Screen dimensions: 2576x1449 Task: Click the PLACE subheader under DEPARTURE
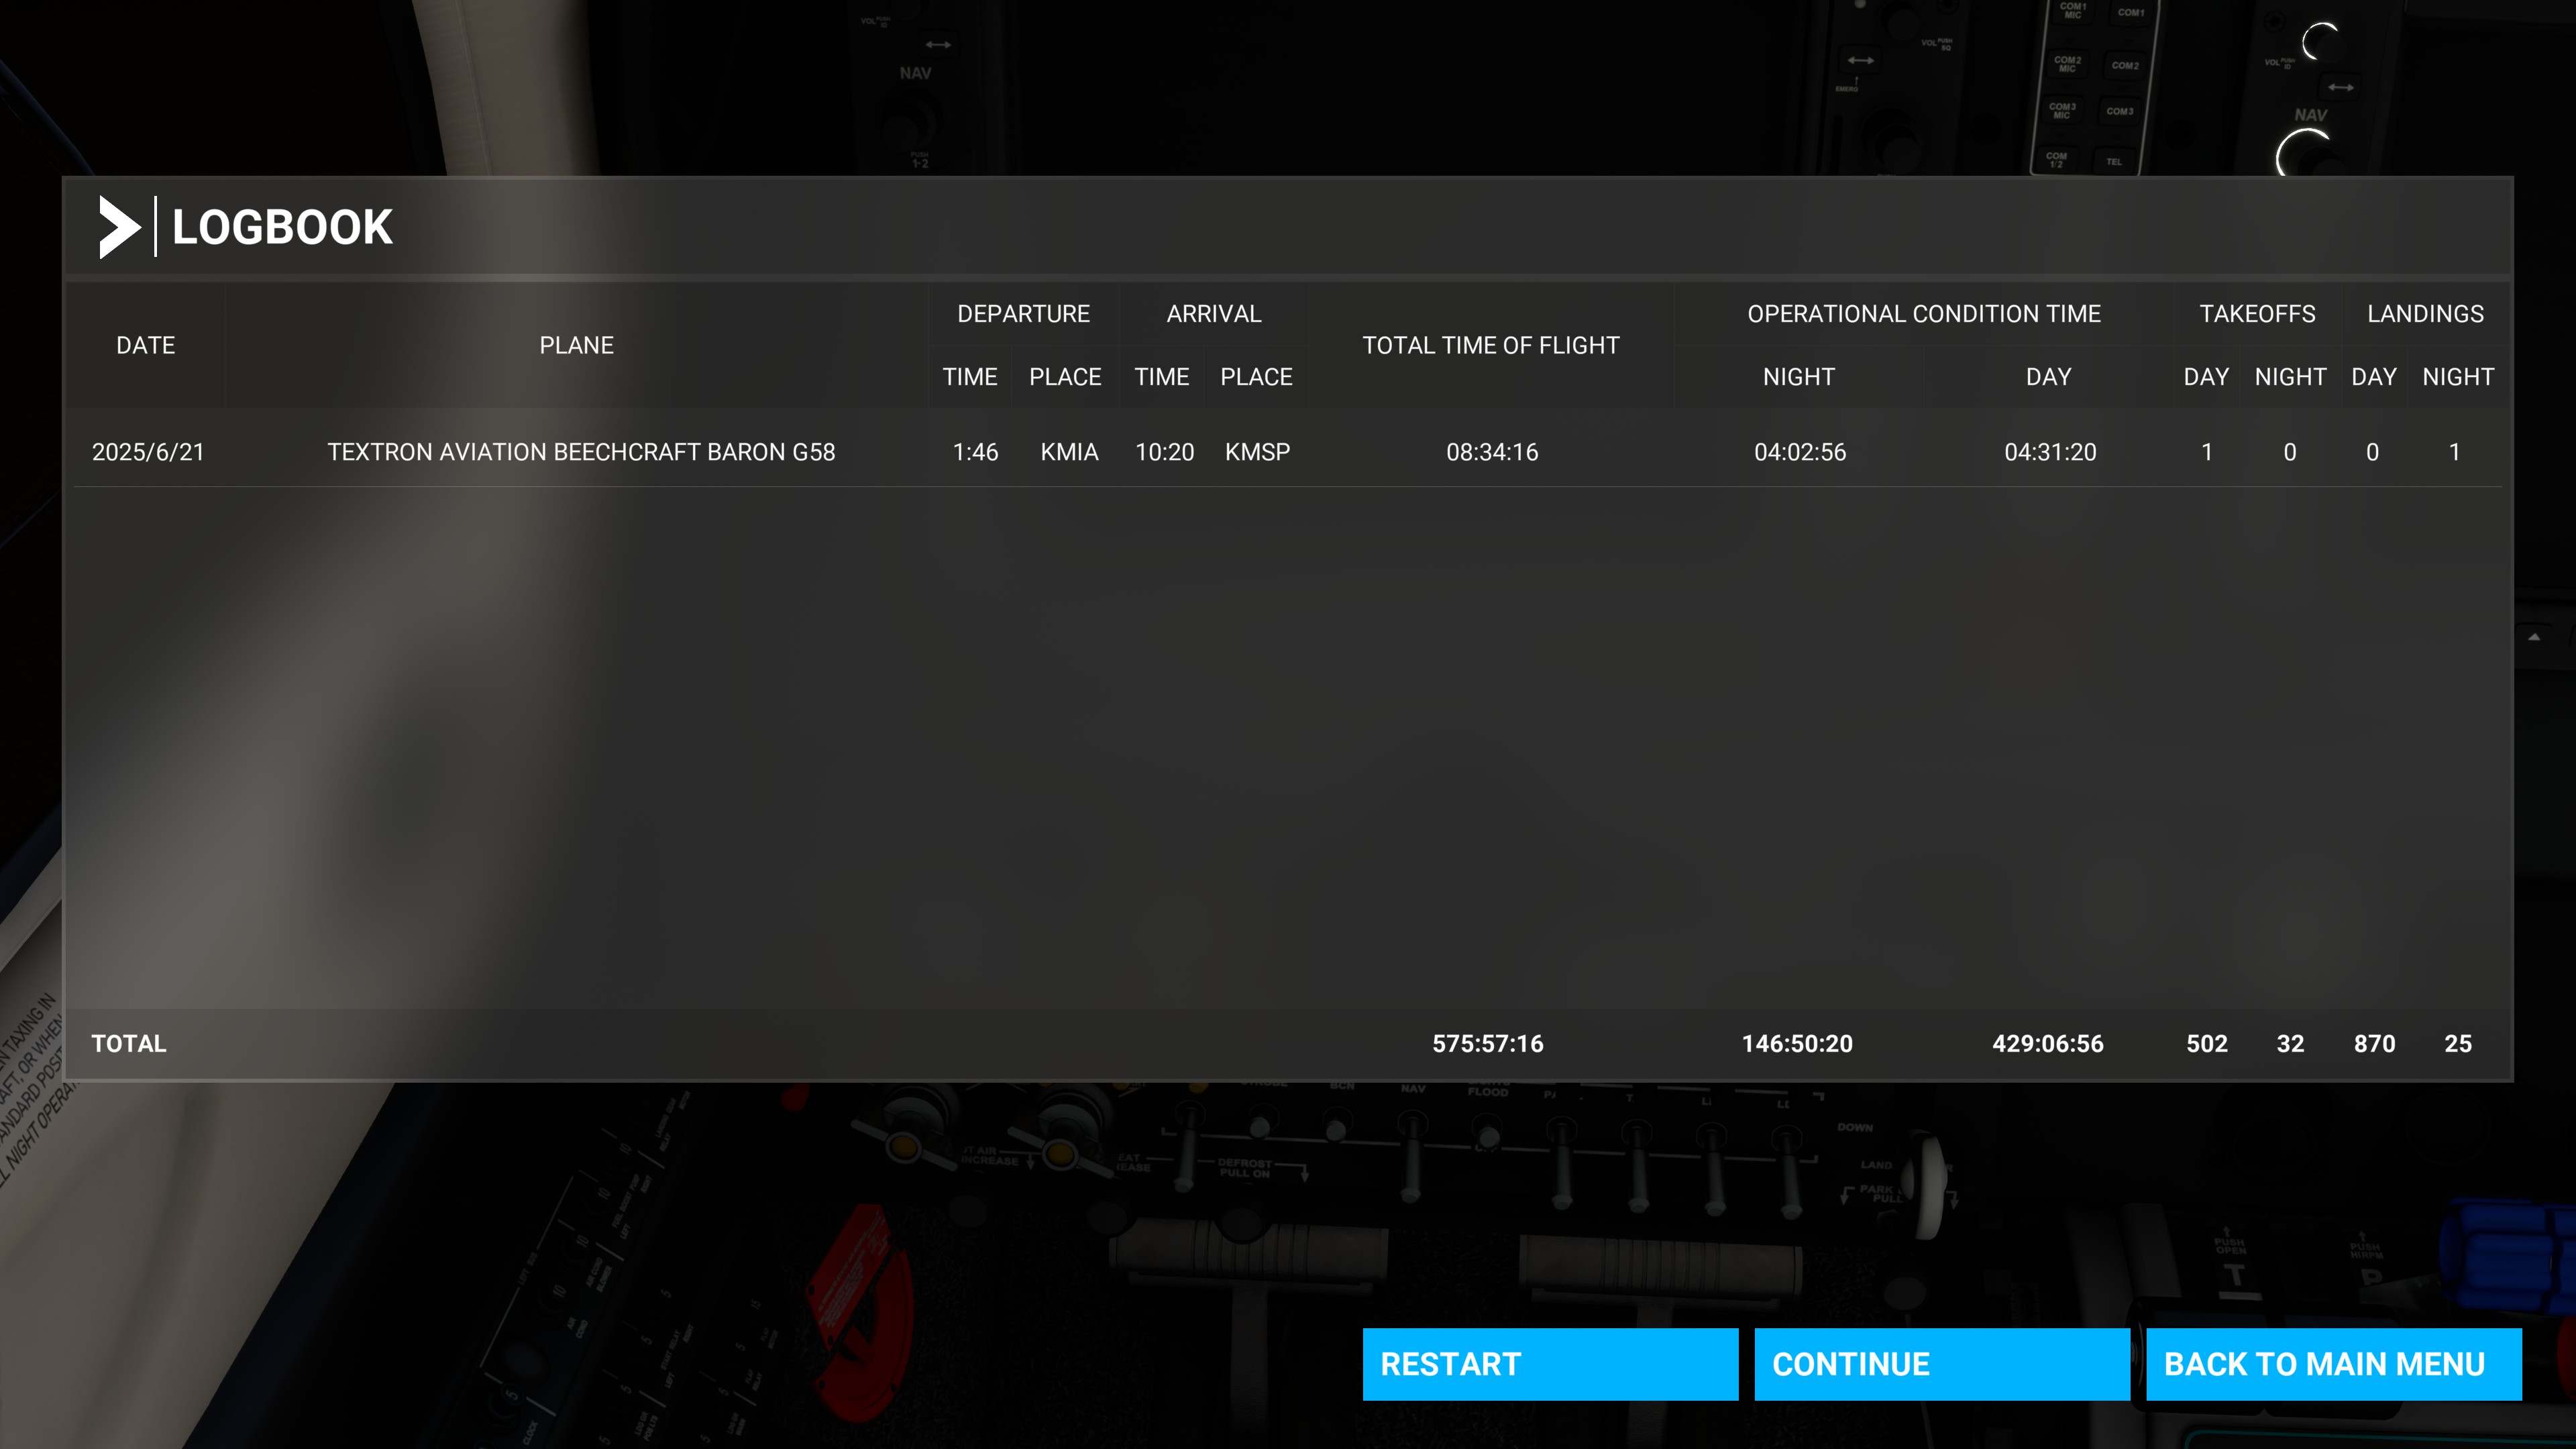tap(1065, 377)
